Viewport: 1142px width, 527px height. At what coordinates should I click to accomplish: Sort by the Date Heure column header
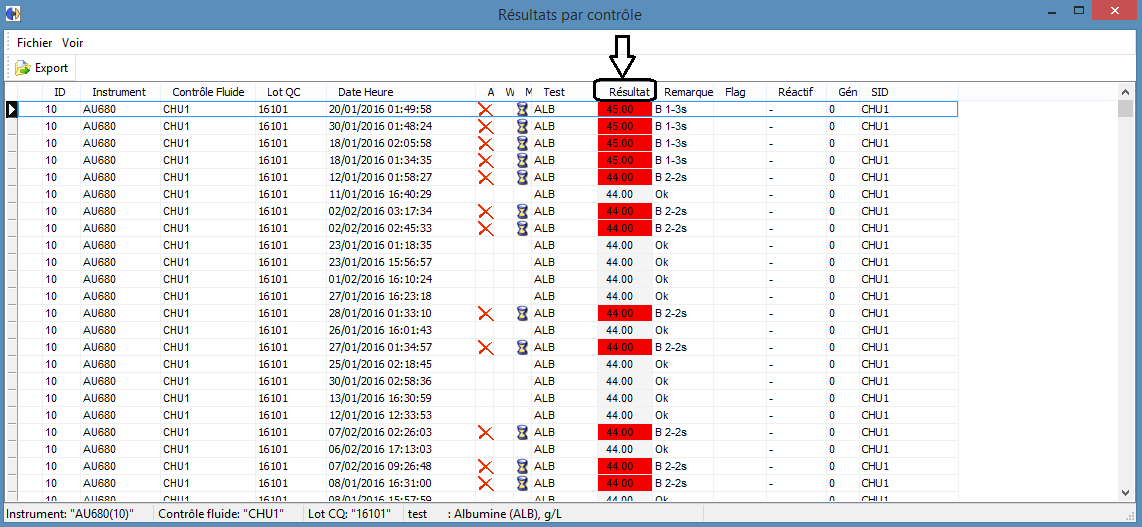click(365, 92)
